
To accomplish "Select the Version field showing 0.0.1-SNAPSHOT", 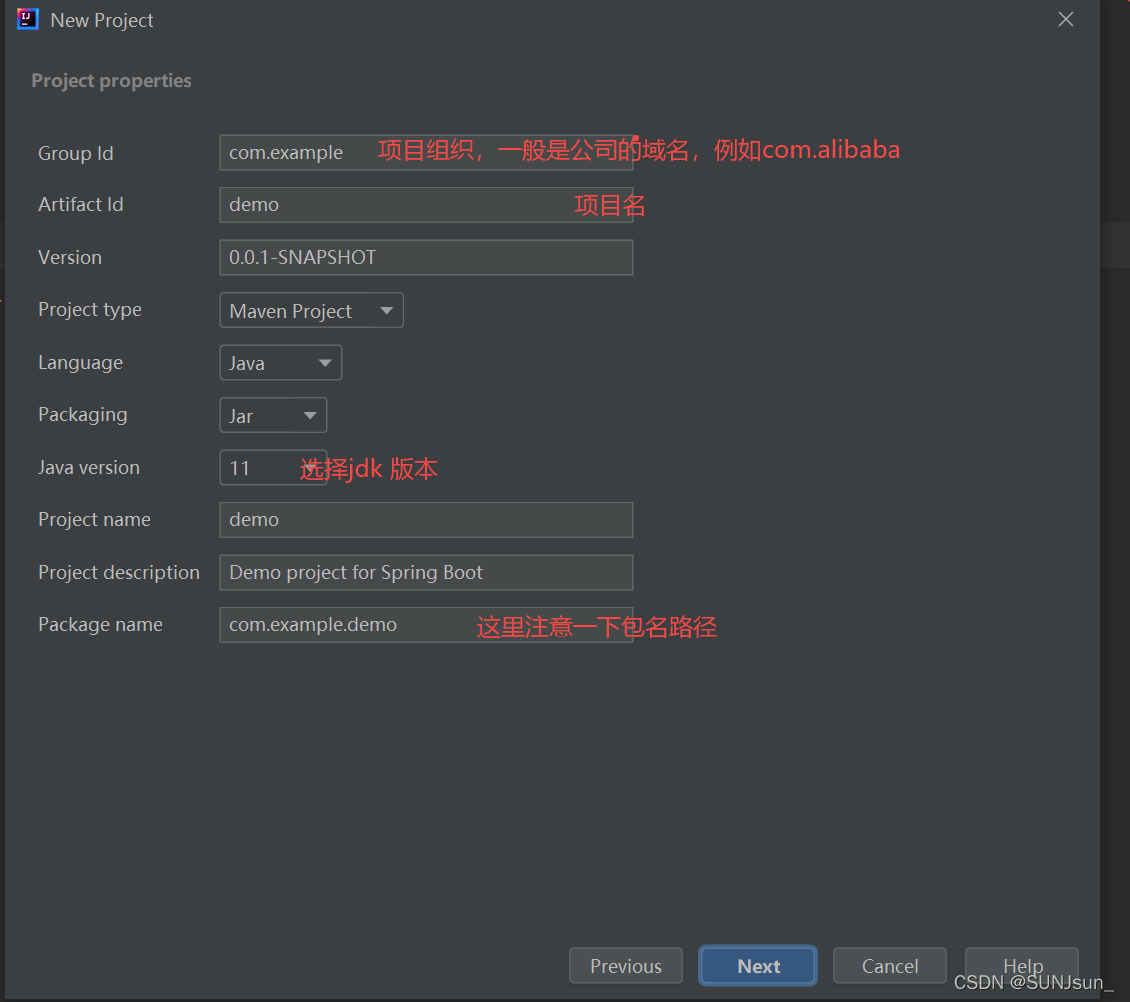I will 426,257.
